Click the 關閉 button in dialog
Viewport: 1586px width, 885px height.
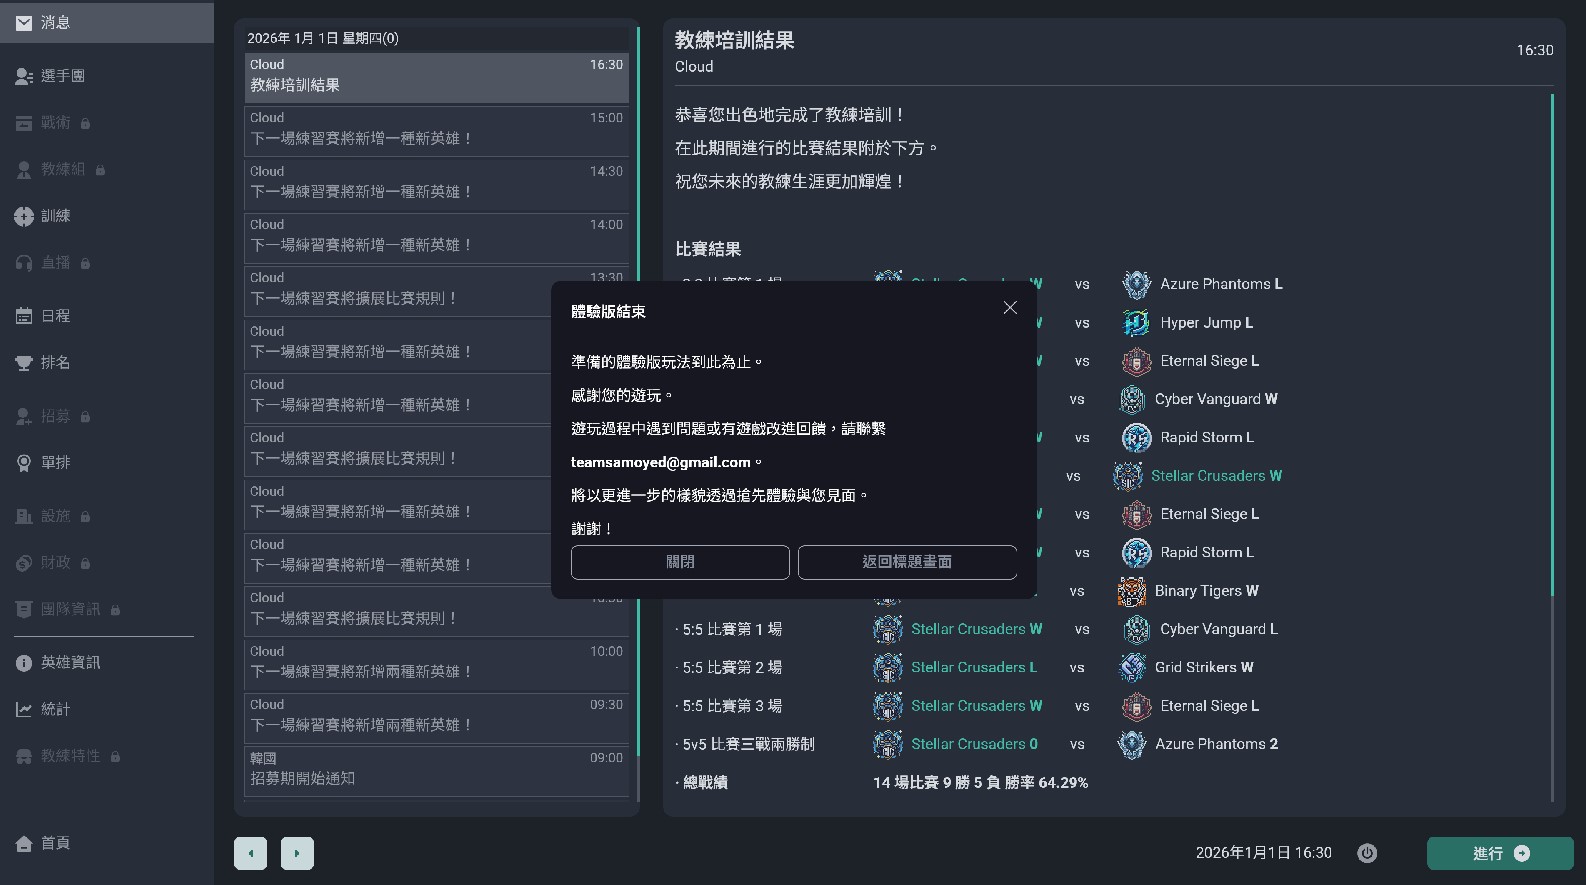coord(680,562)
